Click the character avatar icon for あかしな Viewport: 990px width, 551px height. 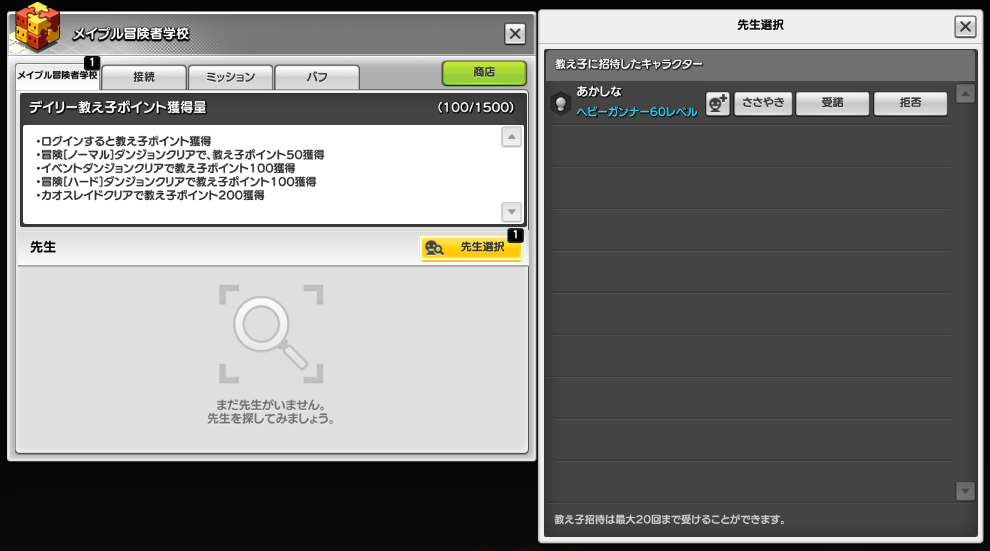[560, 104]
